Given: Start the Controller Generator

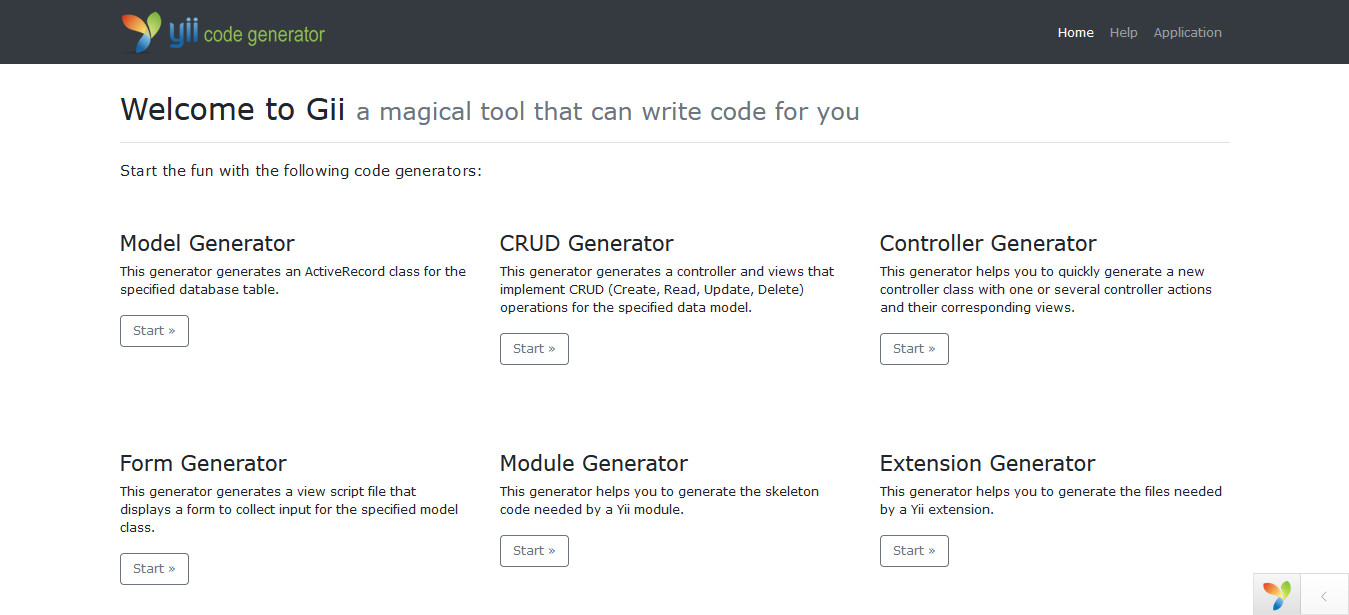Looking at the screenshot, I should coord(914,349).
